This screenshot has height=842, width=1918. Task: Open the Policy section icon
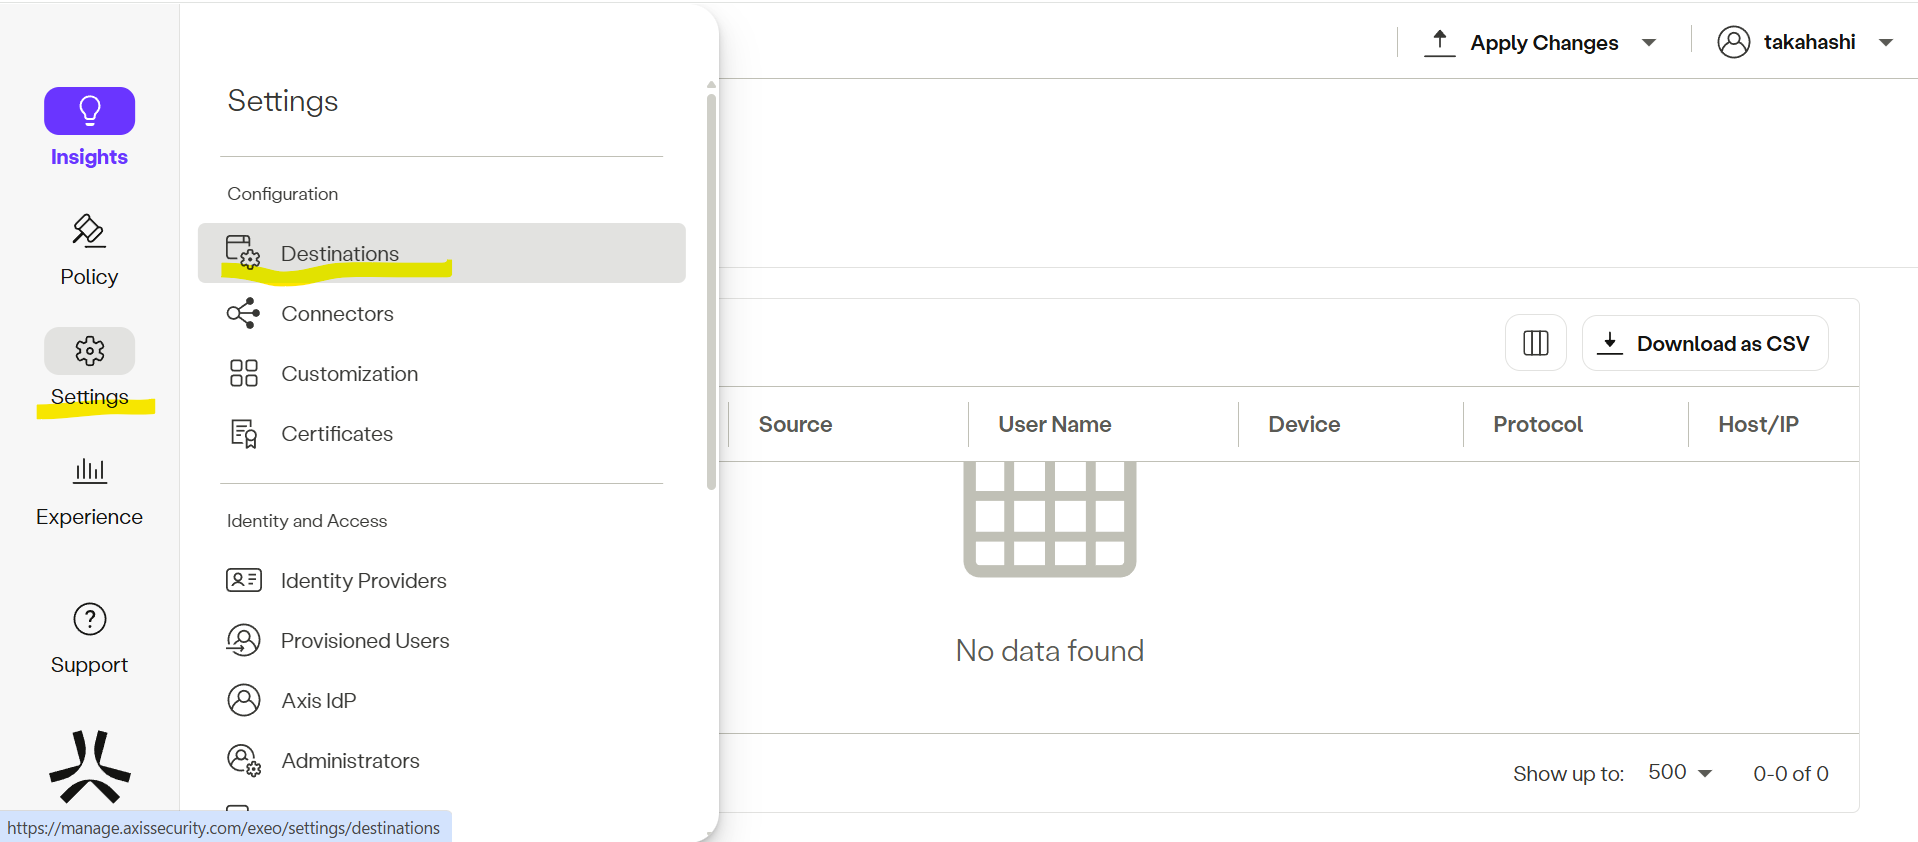pos(89,231)
